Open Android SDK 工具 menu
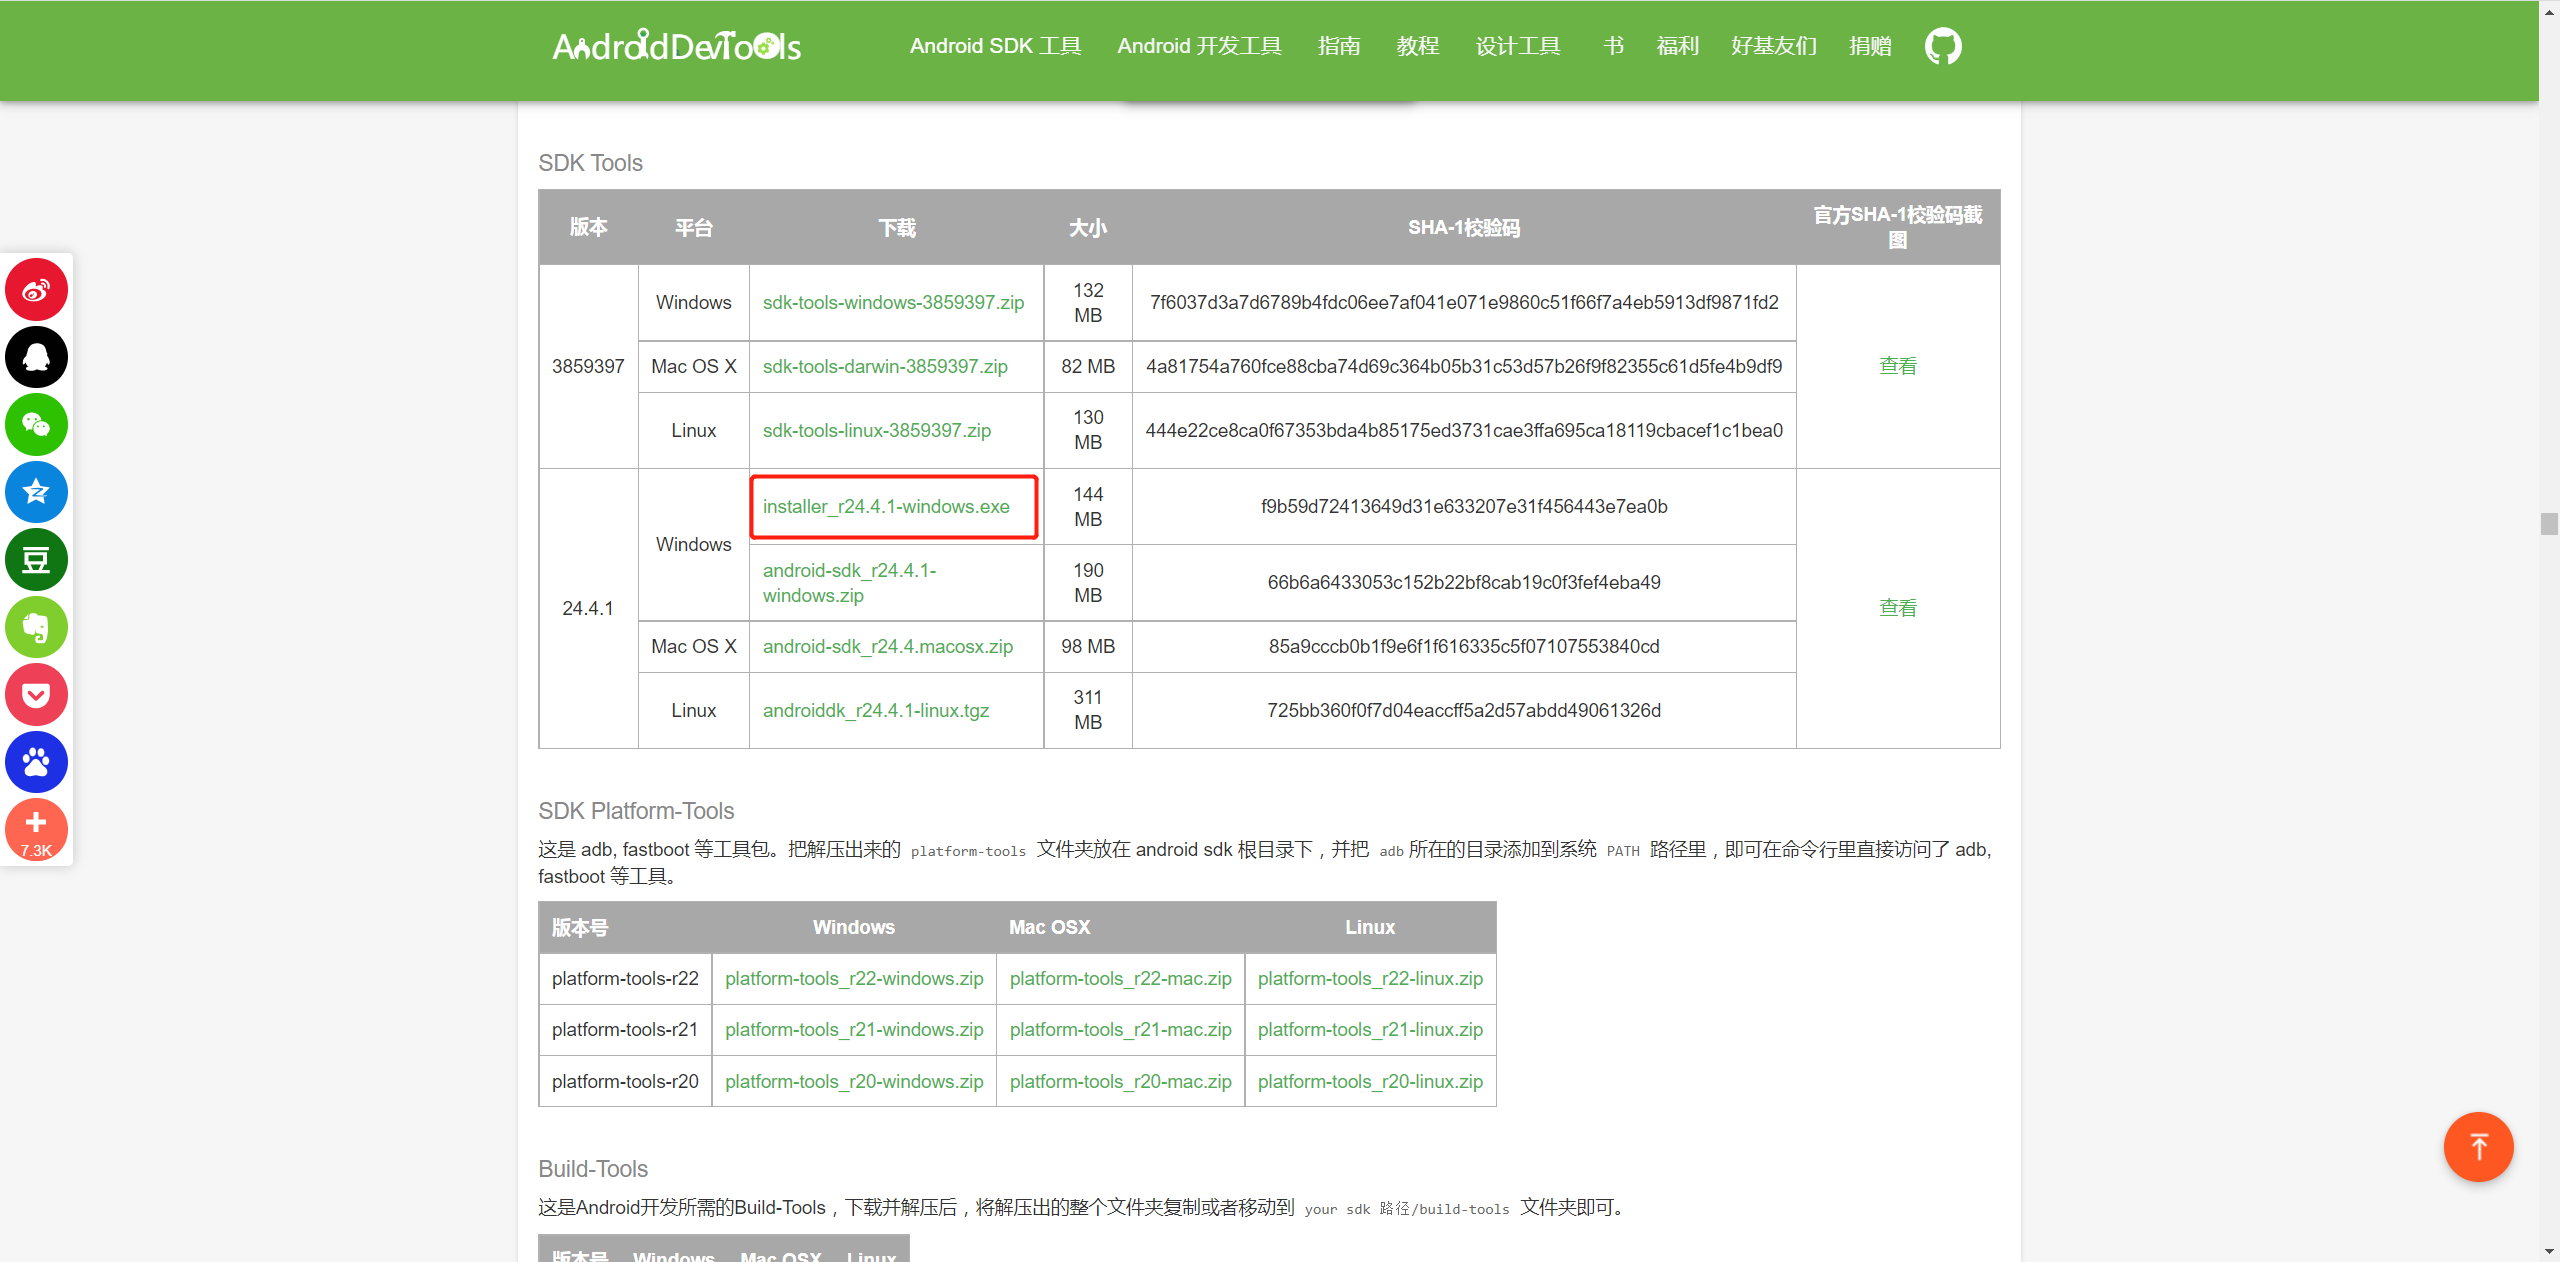The height and width of the screenshot is (1262, 2560). (995, 46)
